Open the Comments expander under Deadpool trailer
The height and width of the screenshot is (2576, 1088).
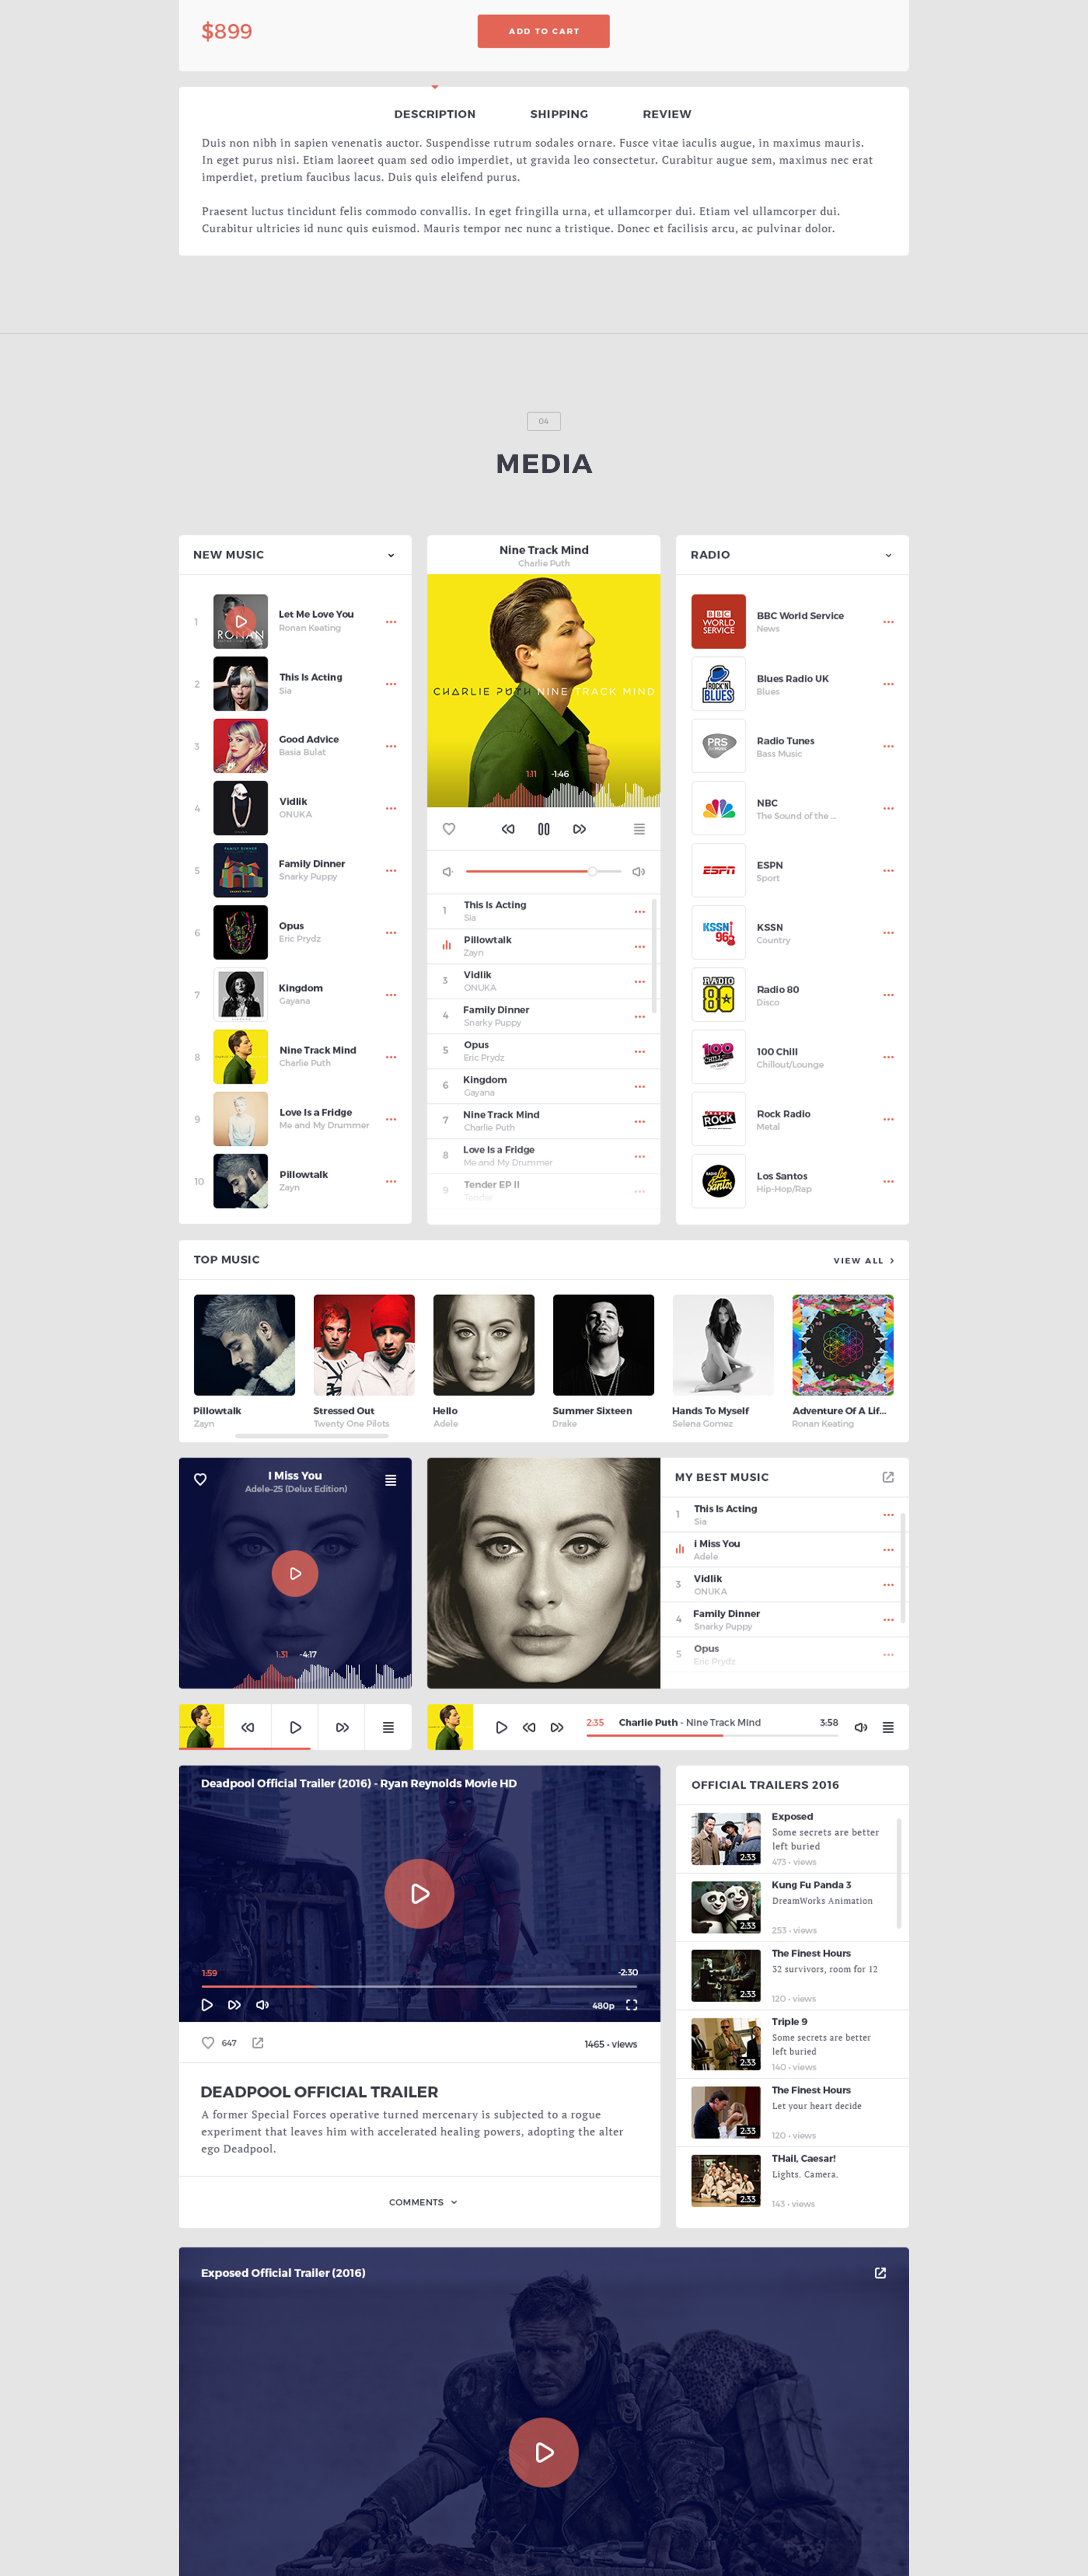tap(423, 2202)
